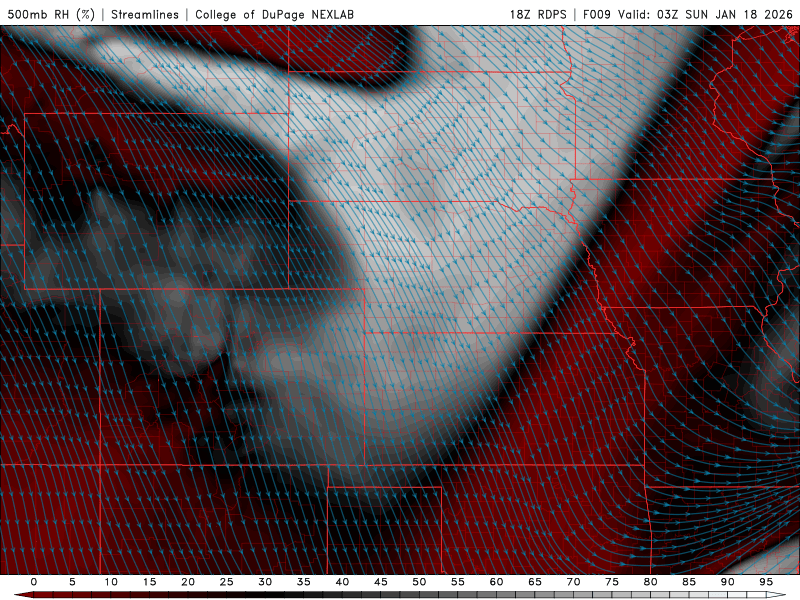The height and width of the screenshot is (600, 800).
Task: Select the "18Z RDPS" model run label
Action: [538, 14]
